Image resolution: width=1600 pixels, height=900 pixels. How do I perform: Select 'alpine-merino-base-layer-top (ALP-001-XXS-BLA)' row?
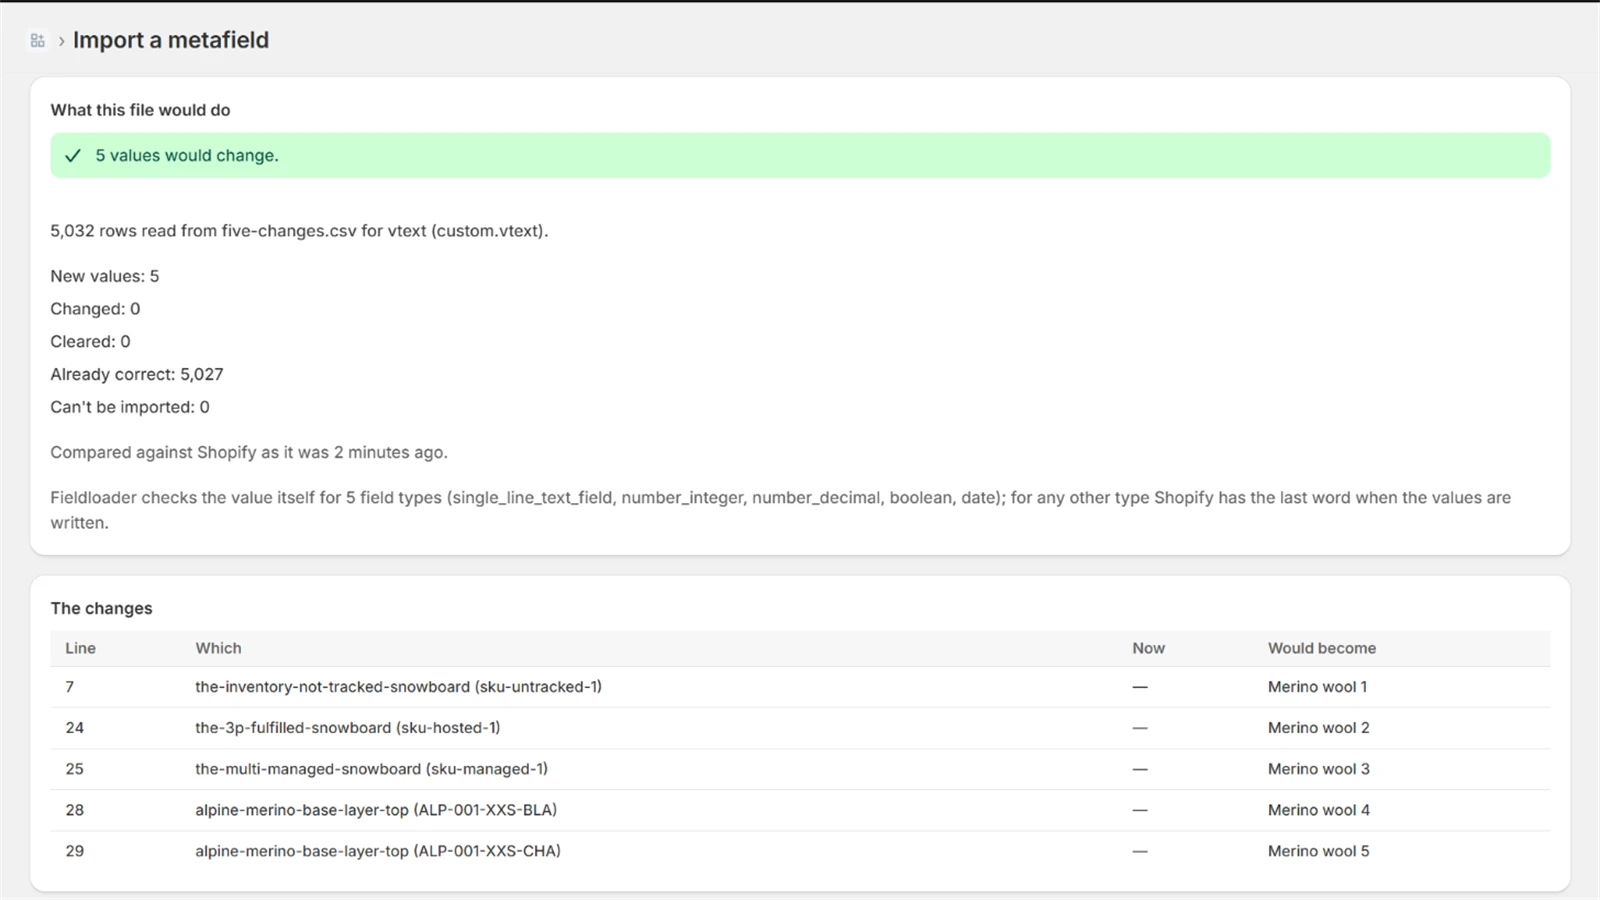coord(800,810)
